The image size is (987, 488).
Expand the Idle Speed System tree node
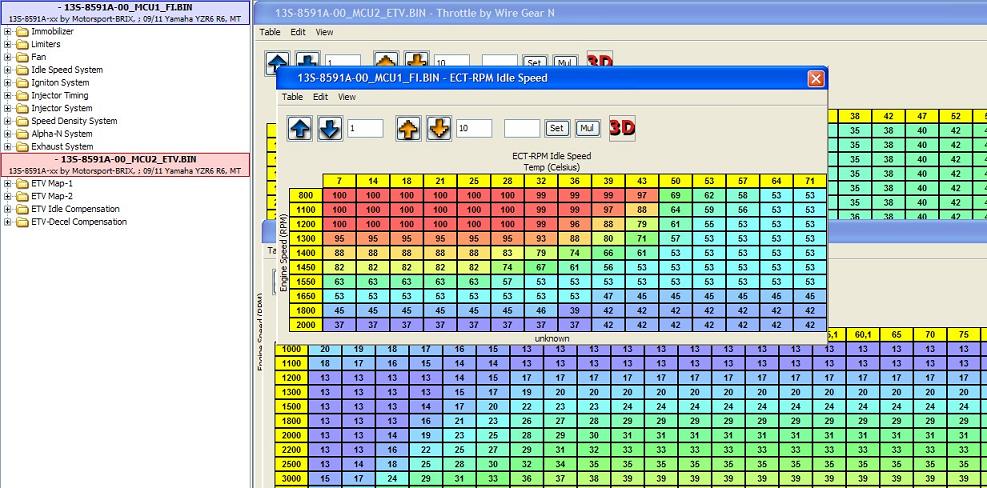(x=8, y=70)
